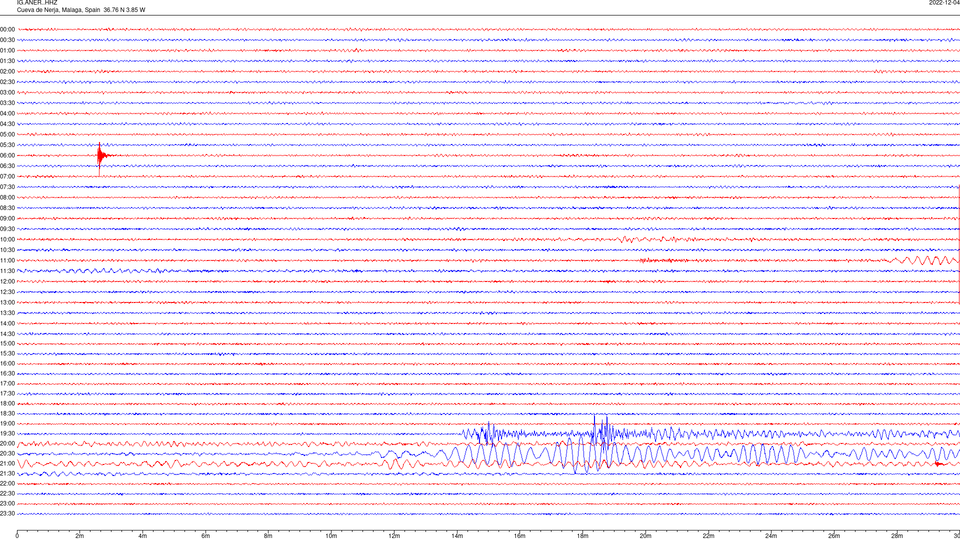
Task: Click the 23:30 time label
Action: click(7, 514)
